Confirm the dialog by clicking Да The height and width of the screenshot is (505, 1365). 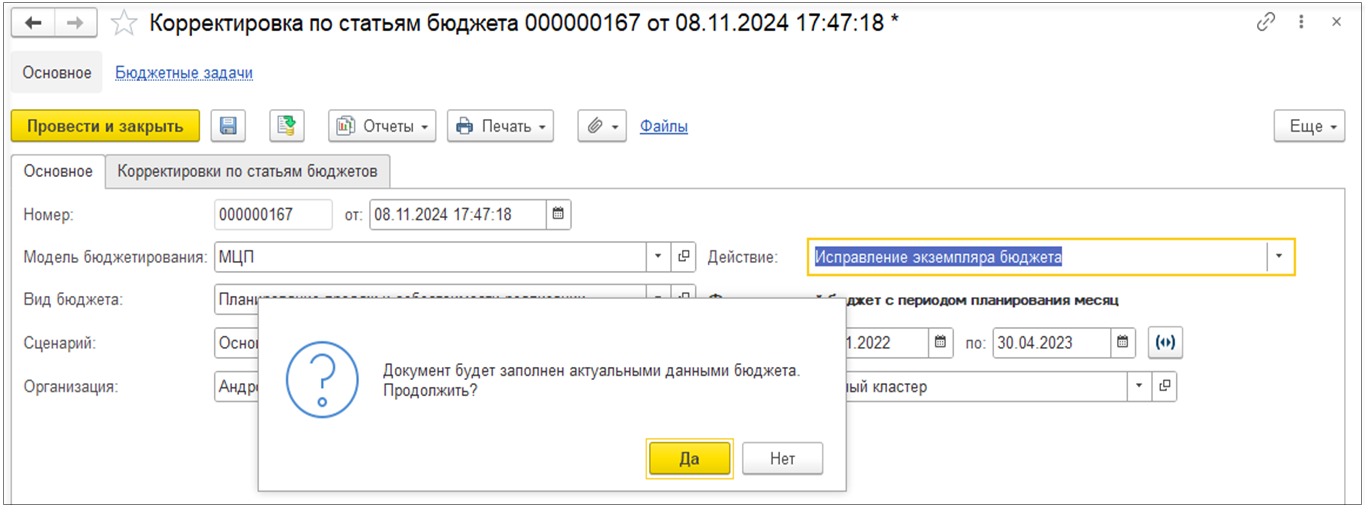[689, 459]
